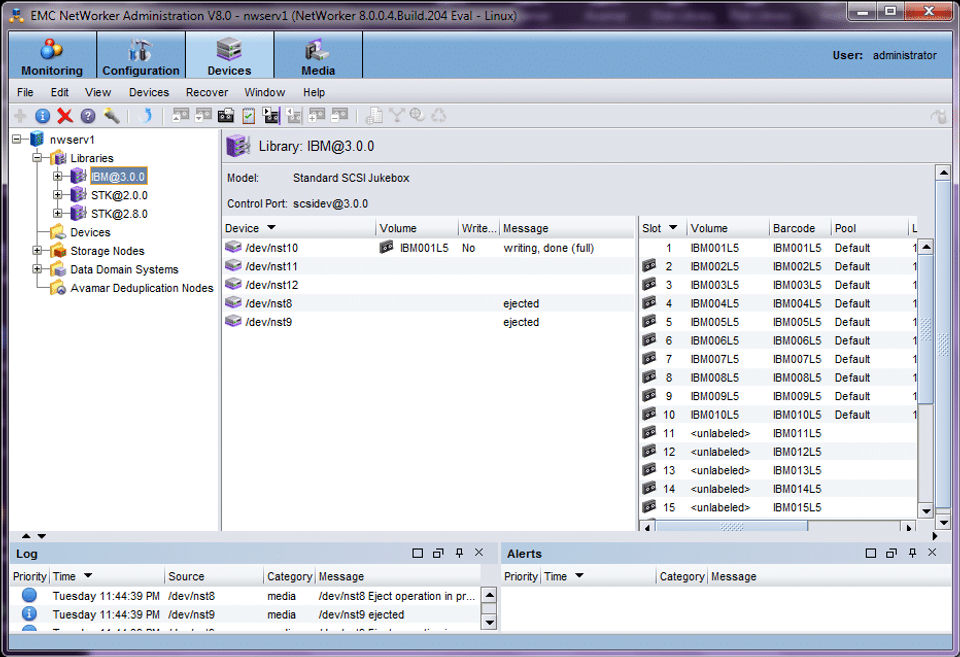960x657 pixels.
Task: Click the red X delete toolbar icon
Action: [65, 115]
